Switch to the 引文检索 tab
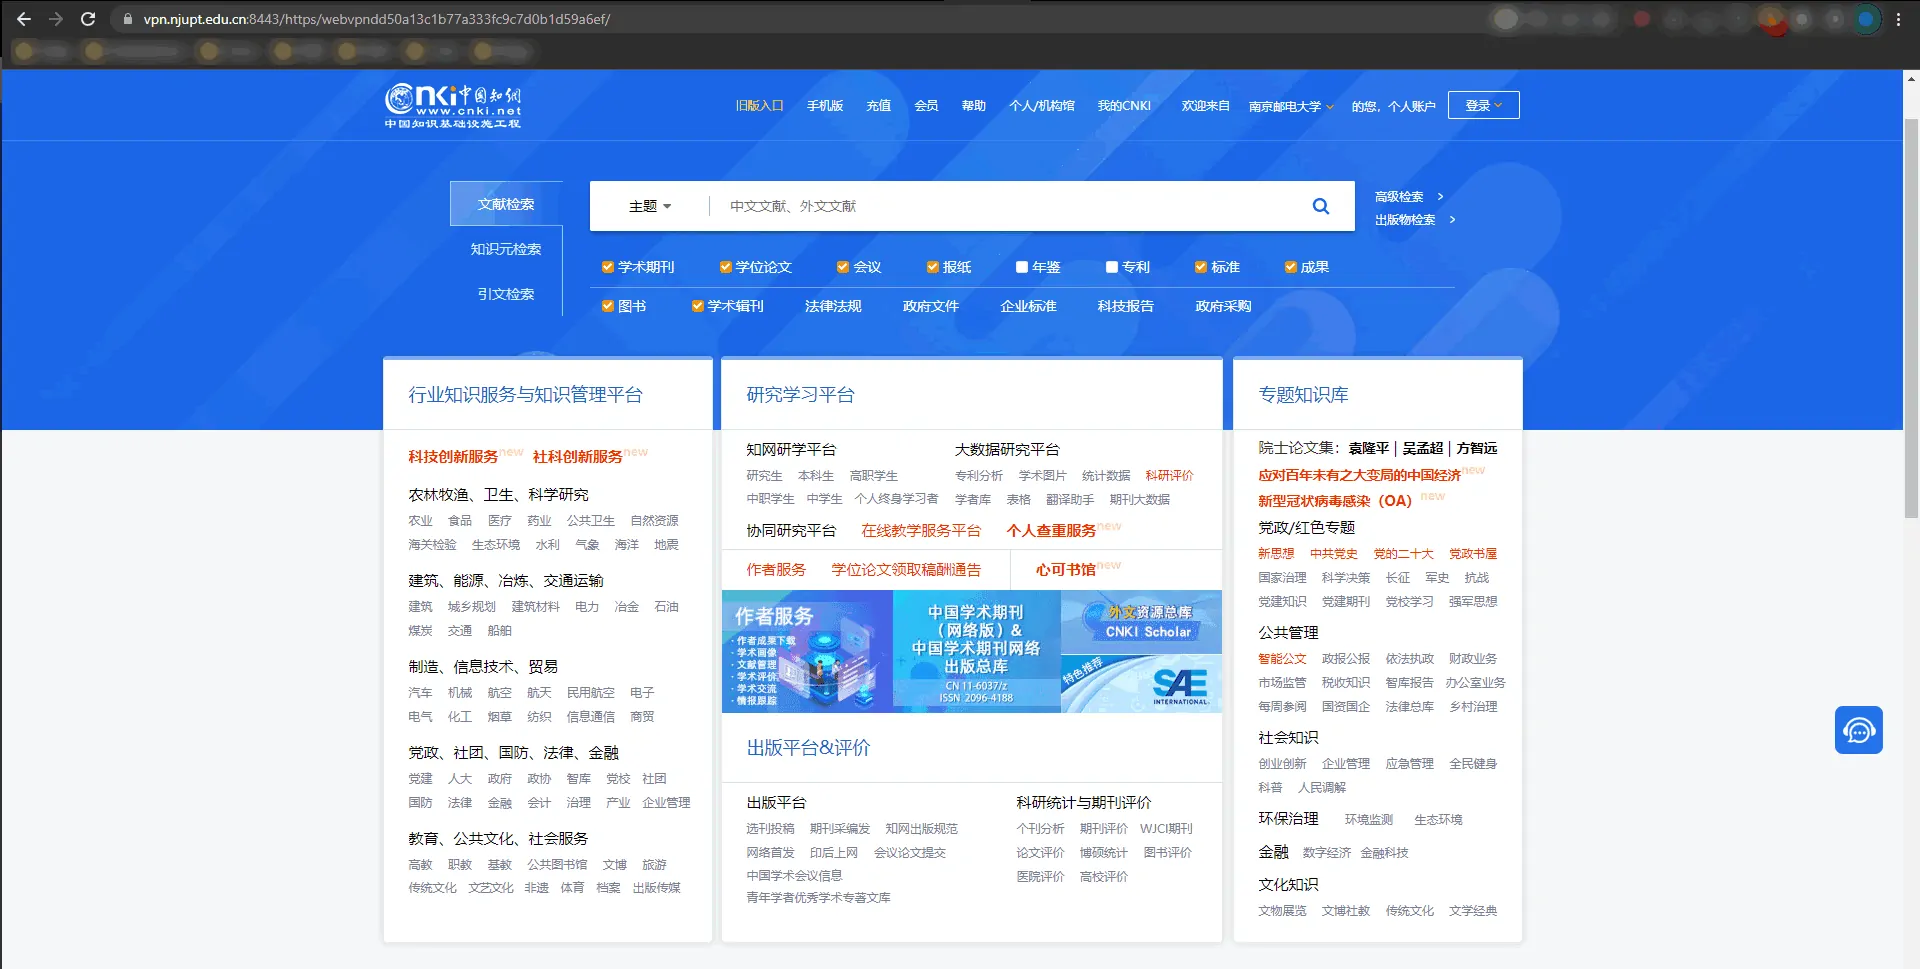Screen dimensions: 1920x969 [x=506, y=294]
